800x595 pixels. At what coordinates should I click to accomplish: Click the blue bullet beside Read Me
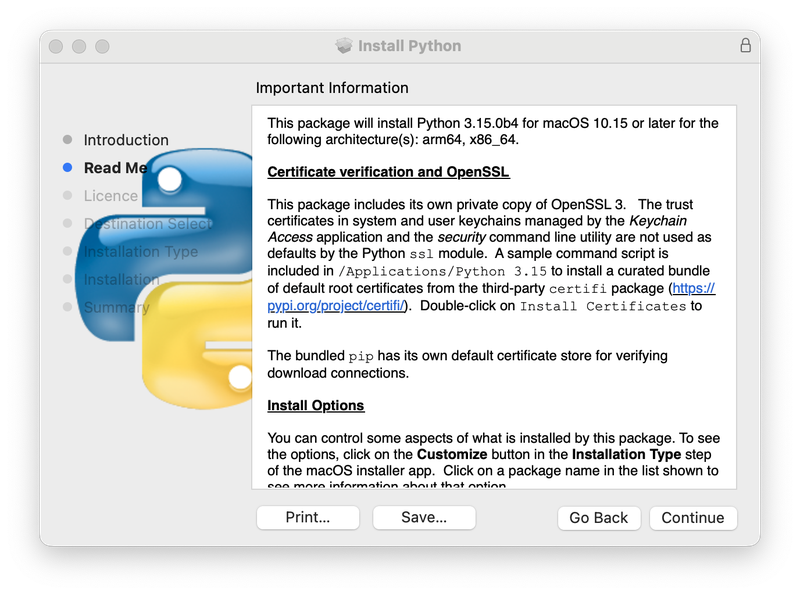point(67,167)
